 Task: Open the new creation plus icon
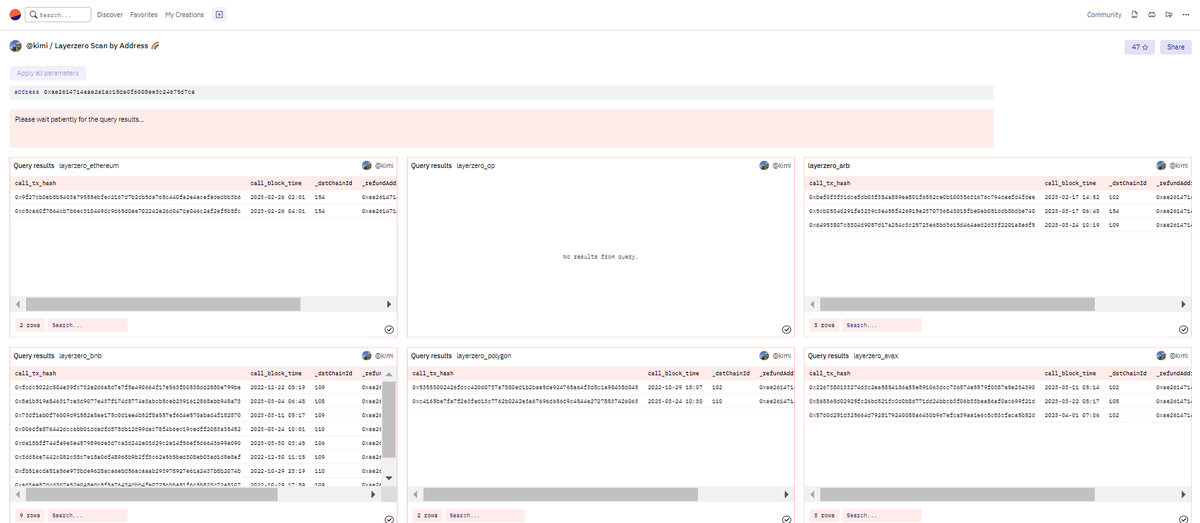tap(219, 15)
